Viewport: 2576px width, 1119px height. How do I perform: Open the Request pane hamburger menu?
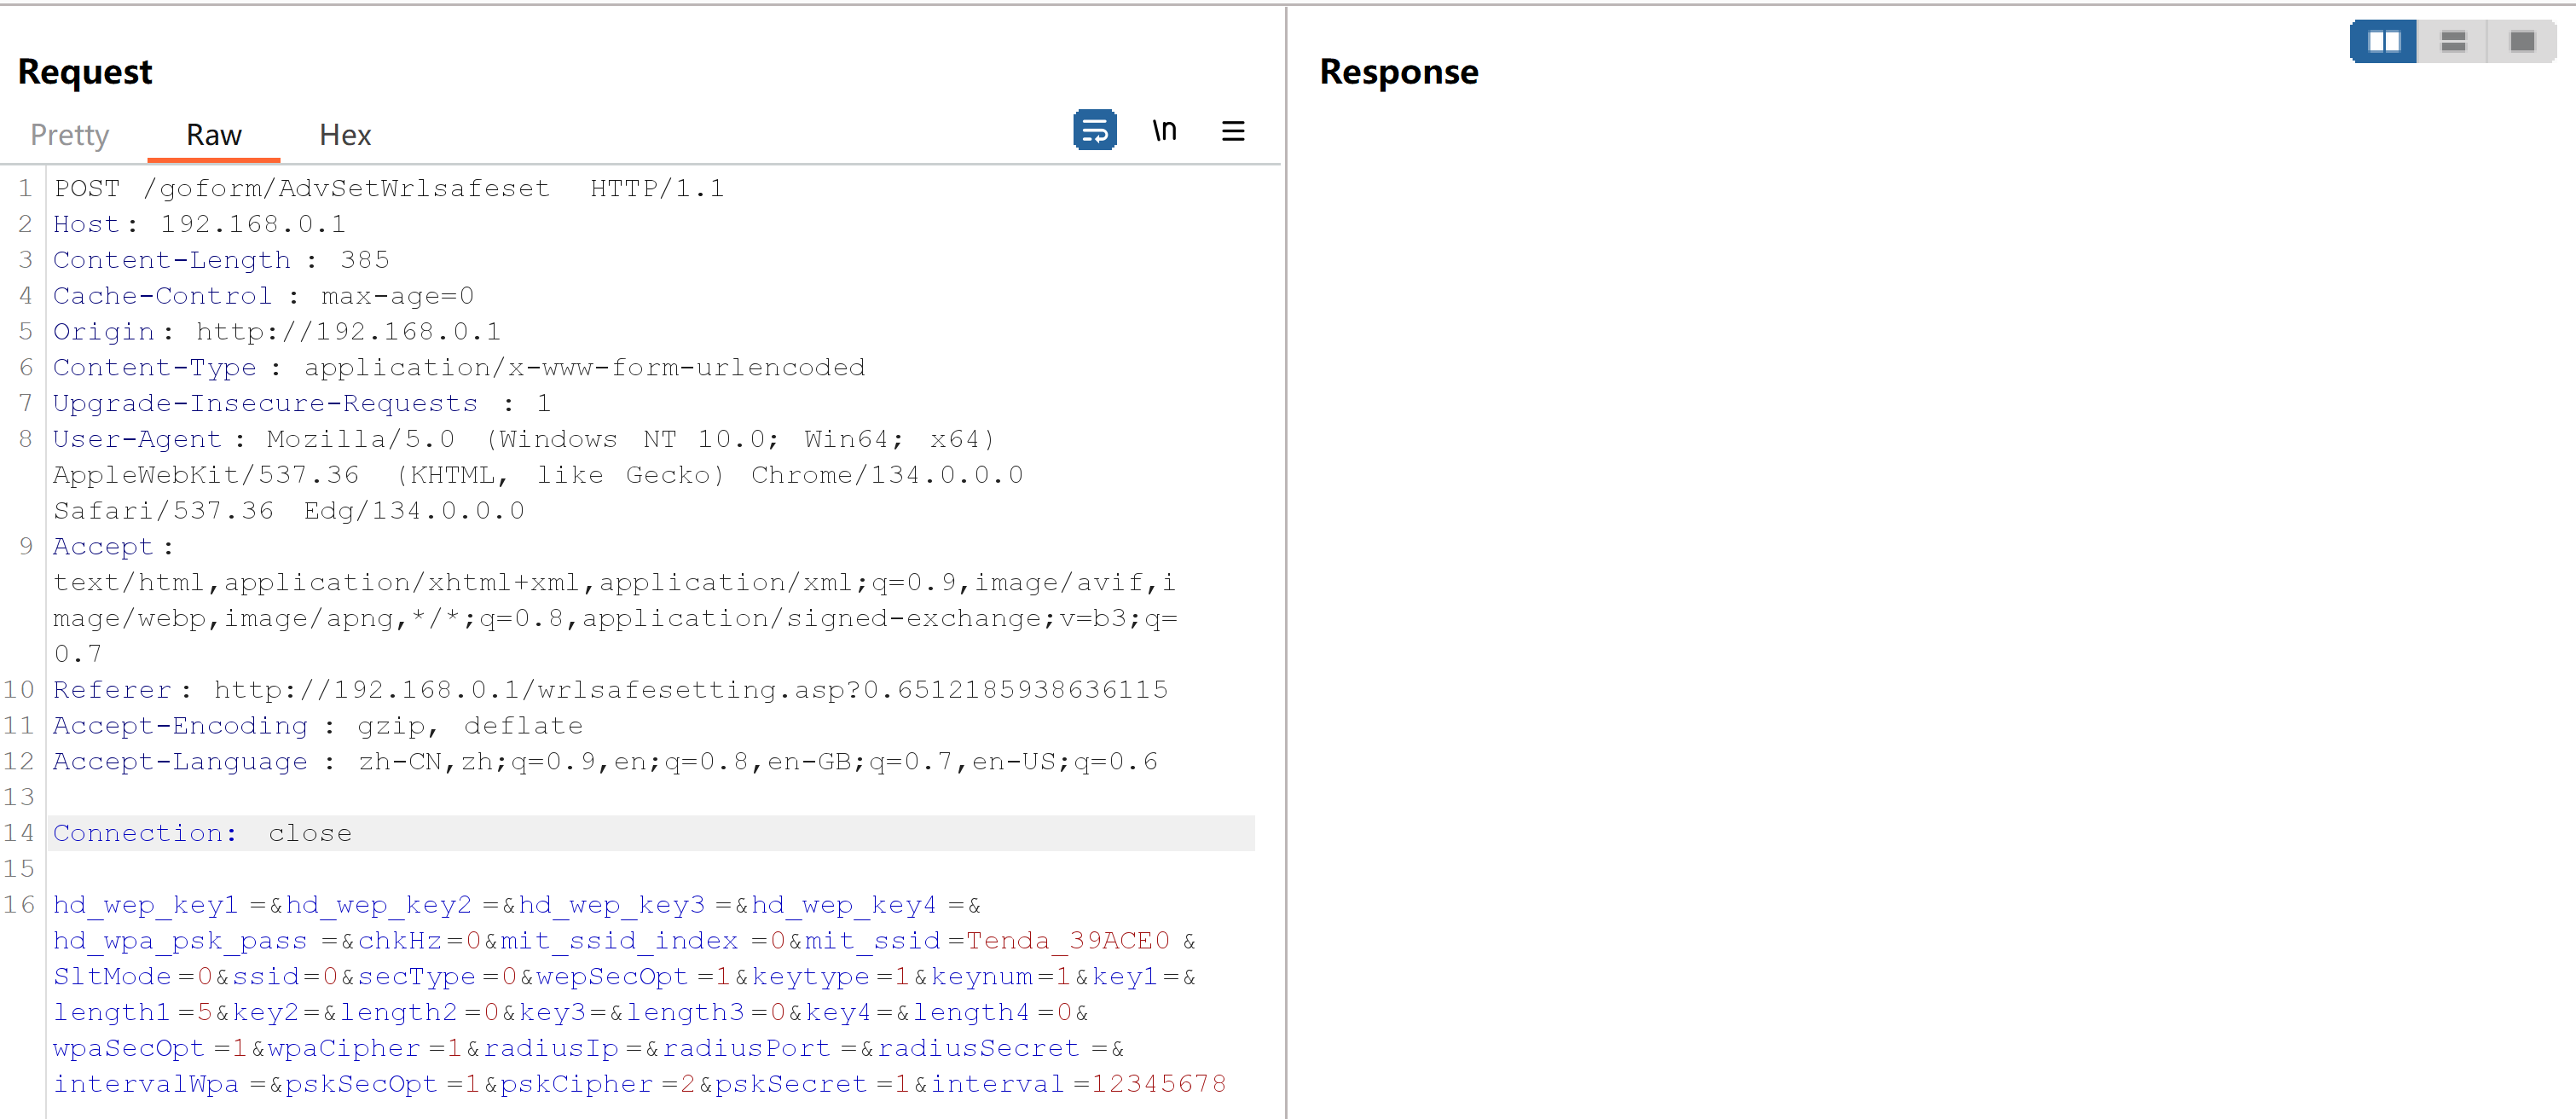click(x=1232, y=131)
